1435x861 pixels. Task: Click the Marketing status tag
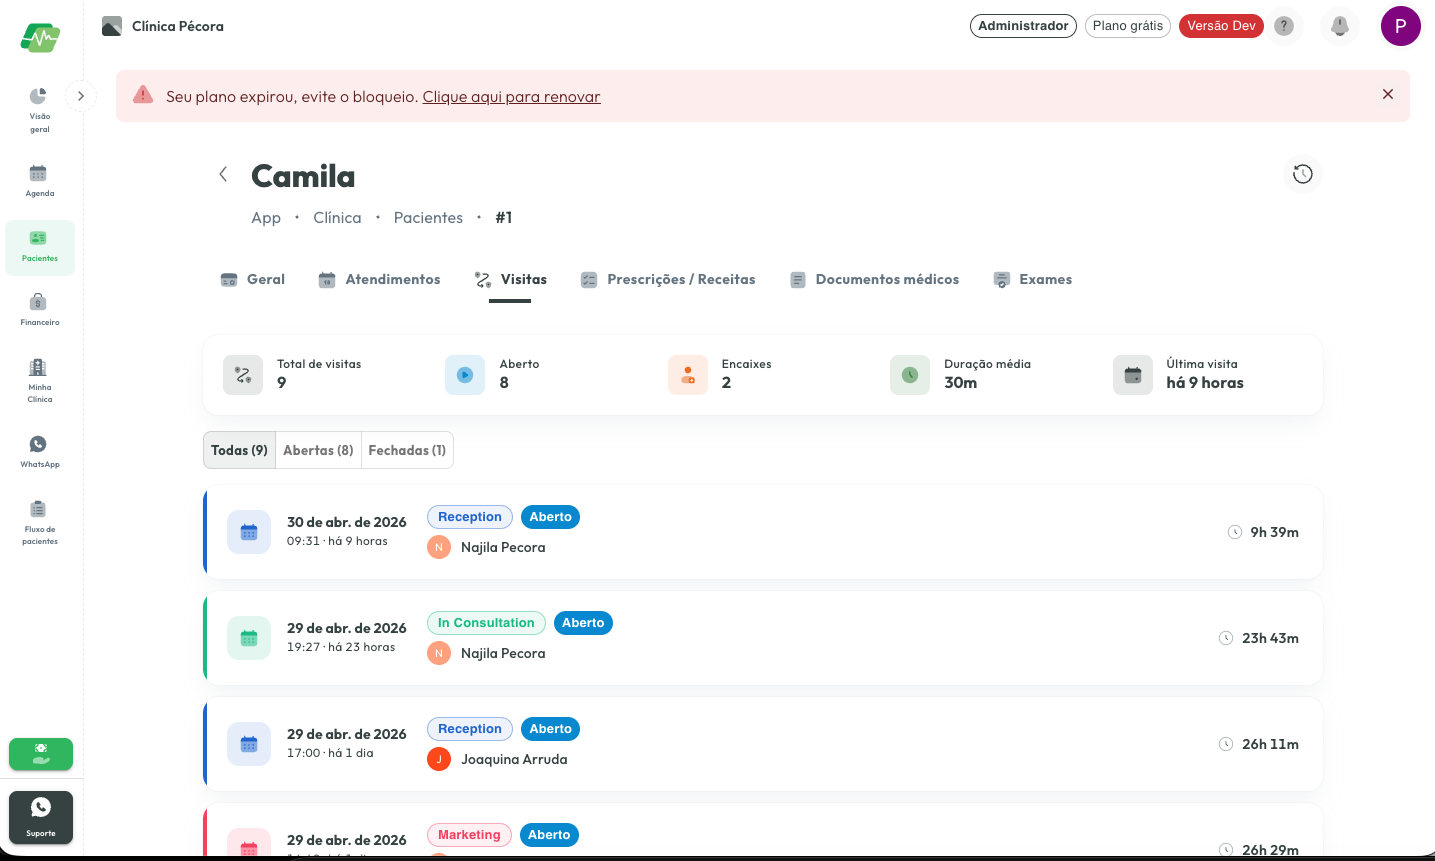pyautogui.click(x=469, y=835)
